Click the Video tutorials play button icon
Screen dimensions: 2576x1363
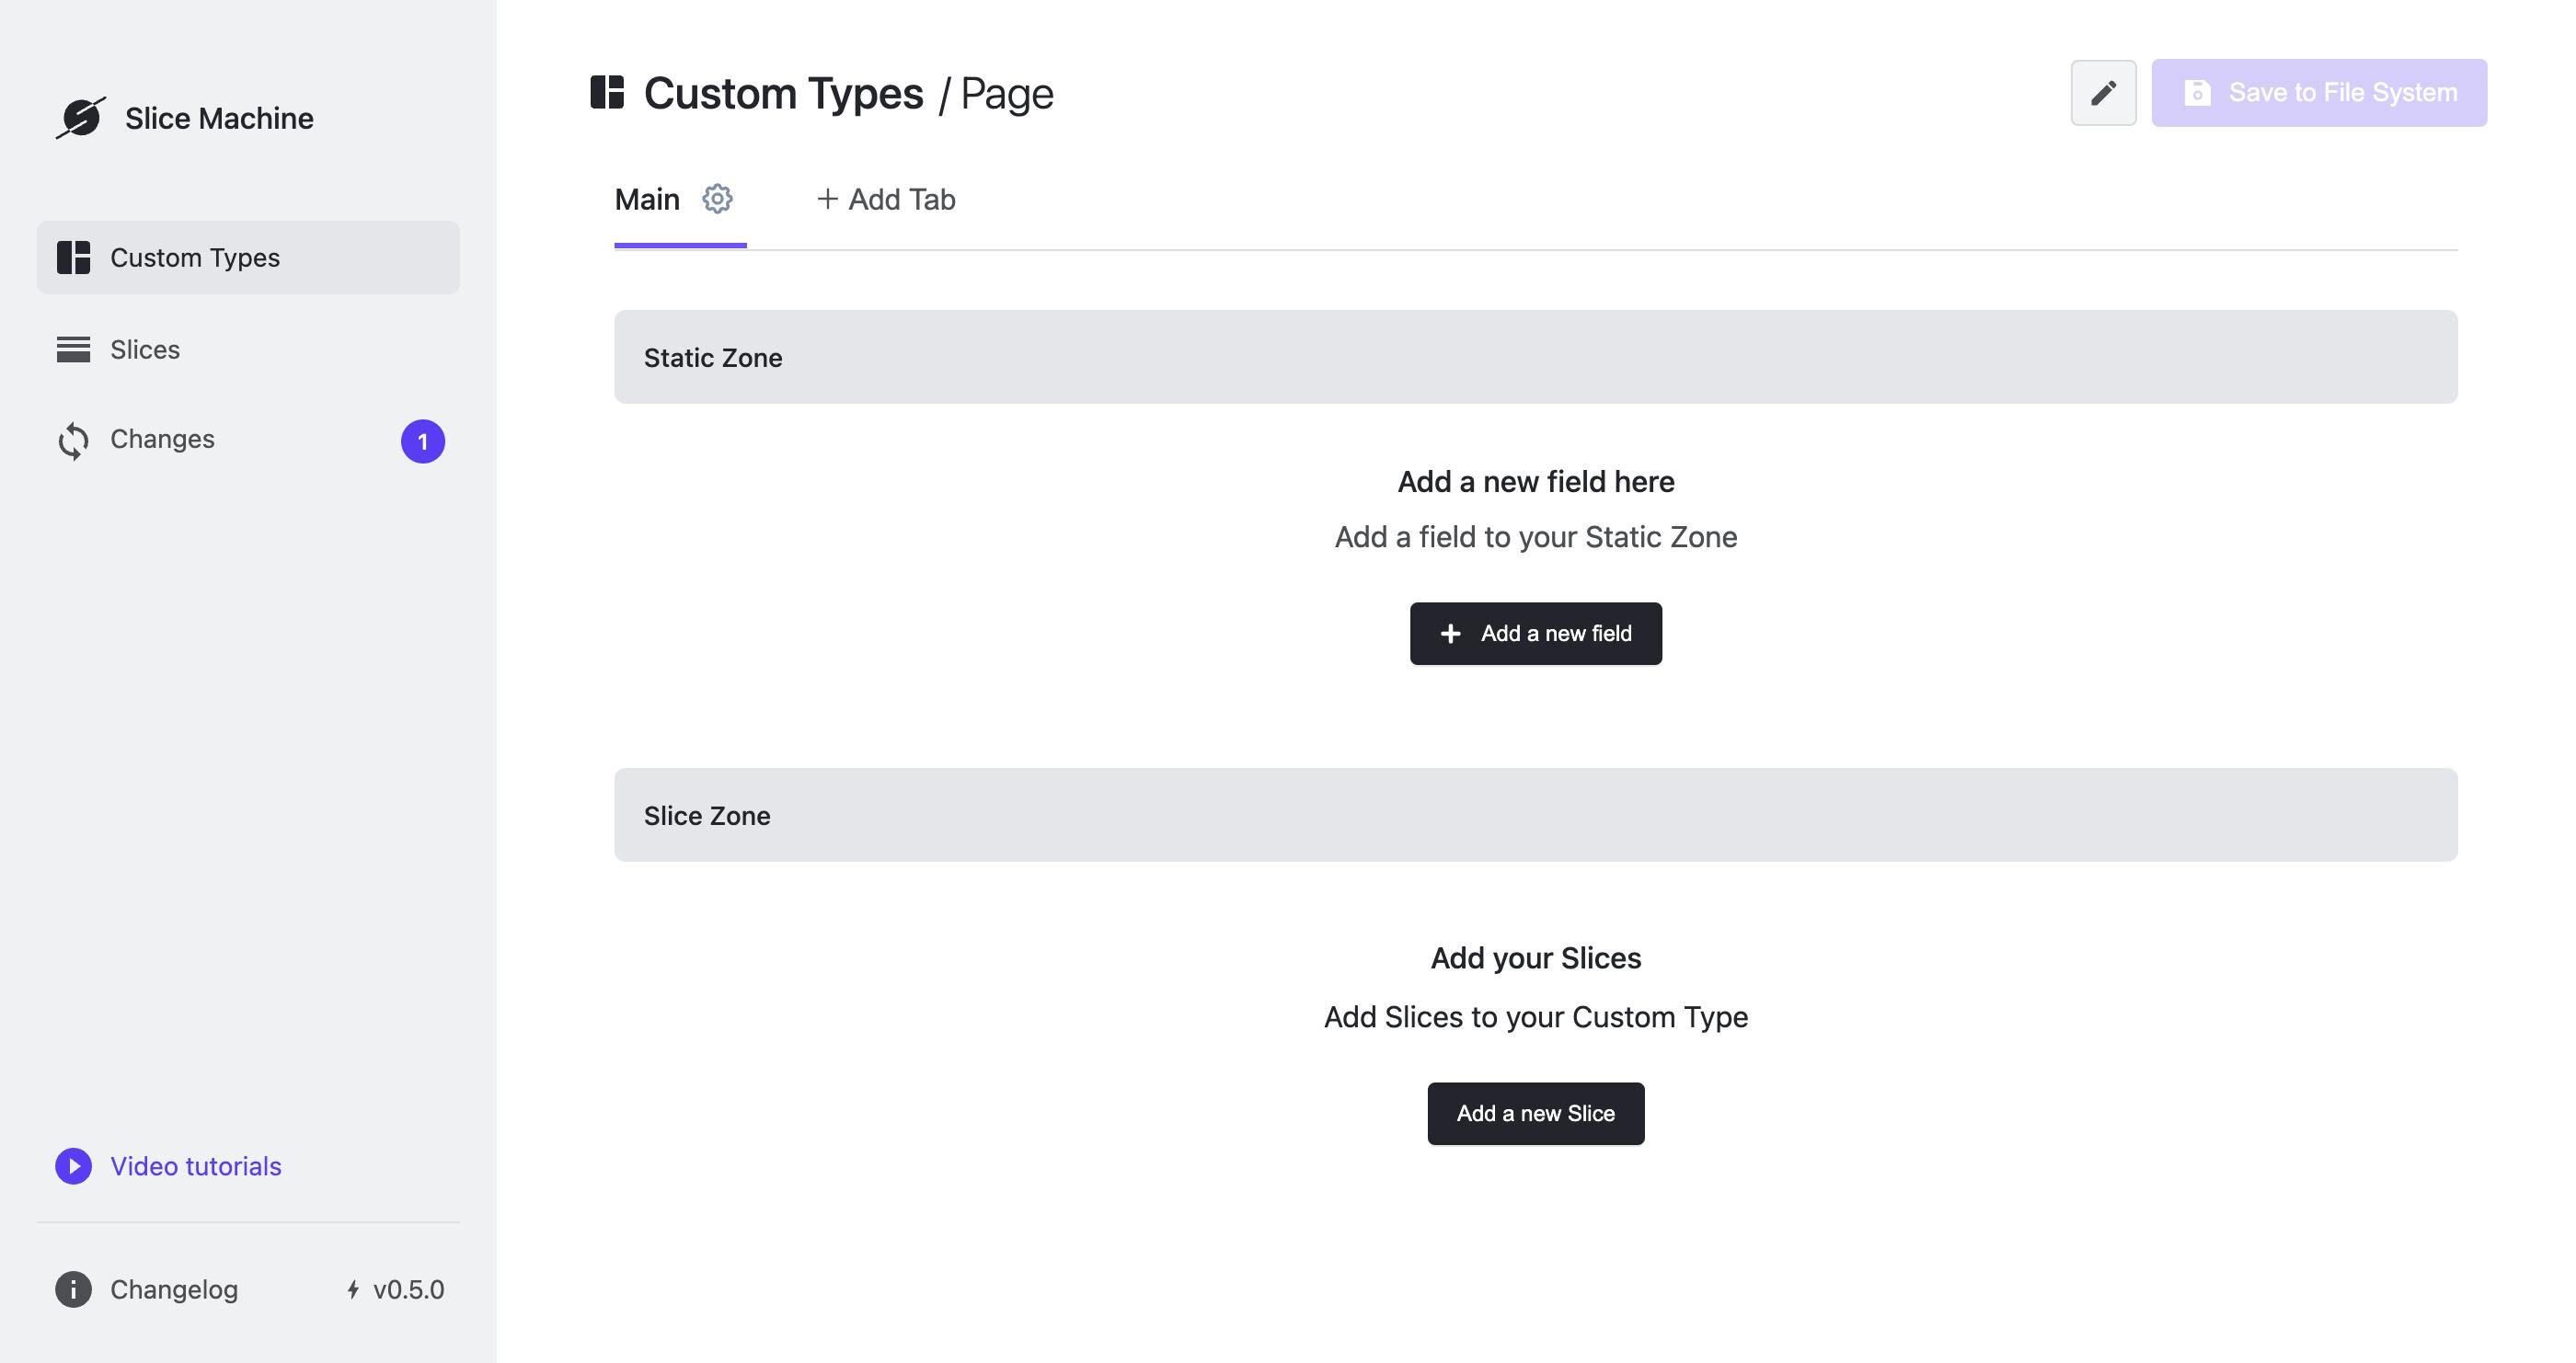(x=72, y=1165)
